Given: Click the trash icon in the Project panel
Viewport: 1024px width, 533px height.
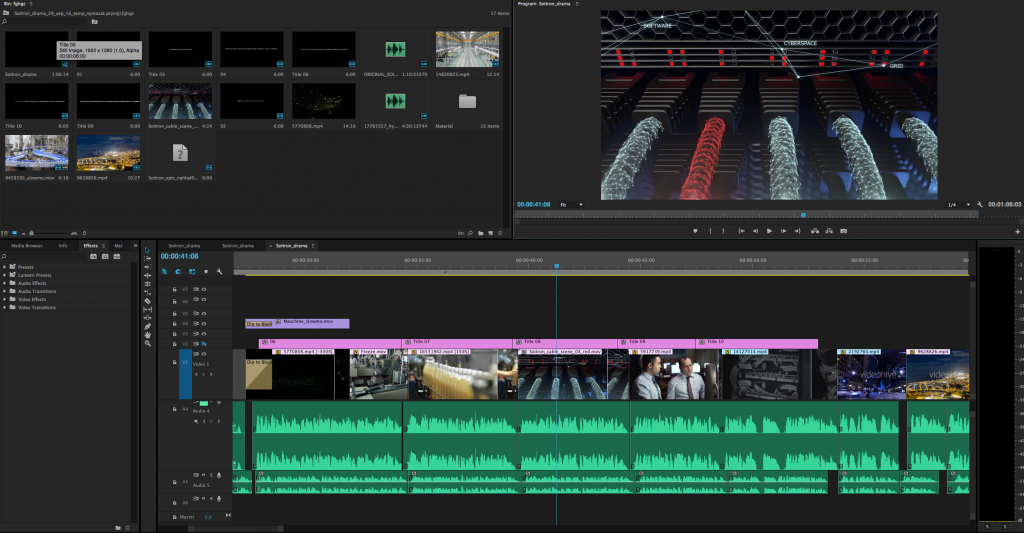Looking at the screenshot, I should 501,233.
